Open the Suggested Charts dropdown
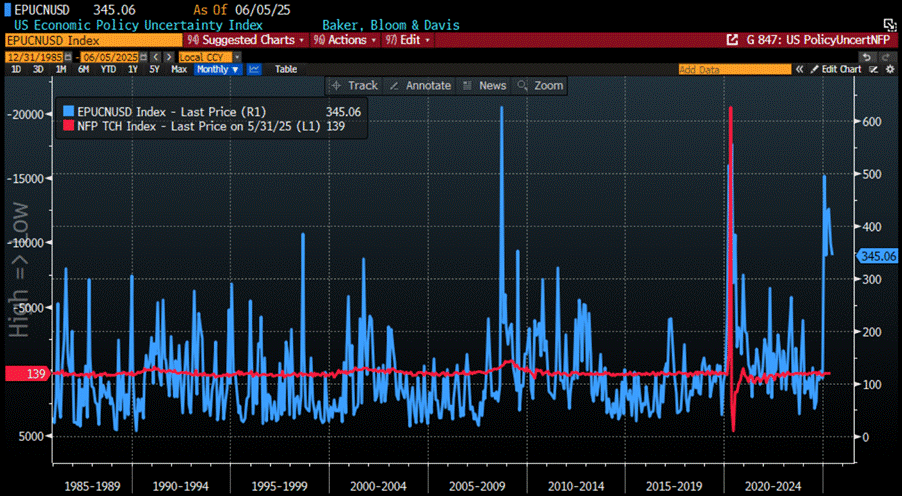This screenshot has width=902, height=496. point(247,40)
